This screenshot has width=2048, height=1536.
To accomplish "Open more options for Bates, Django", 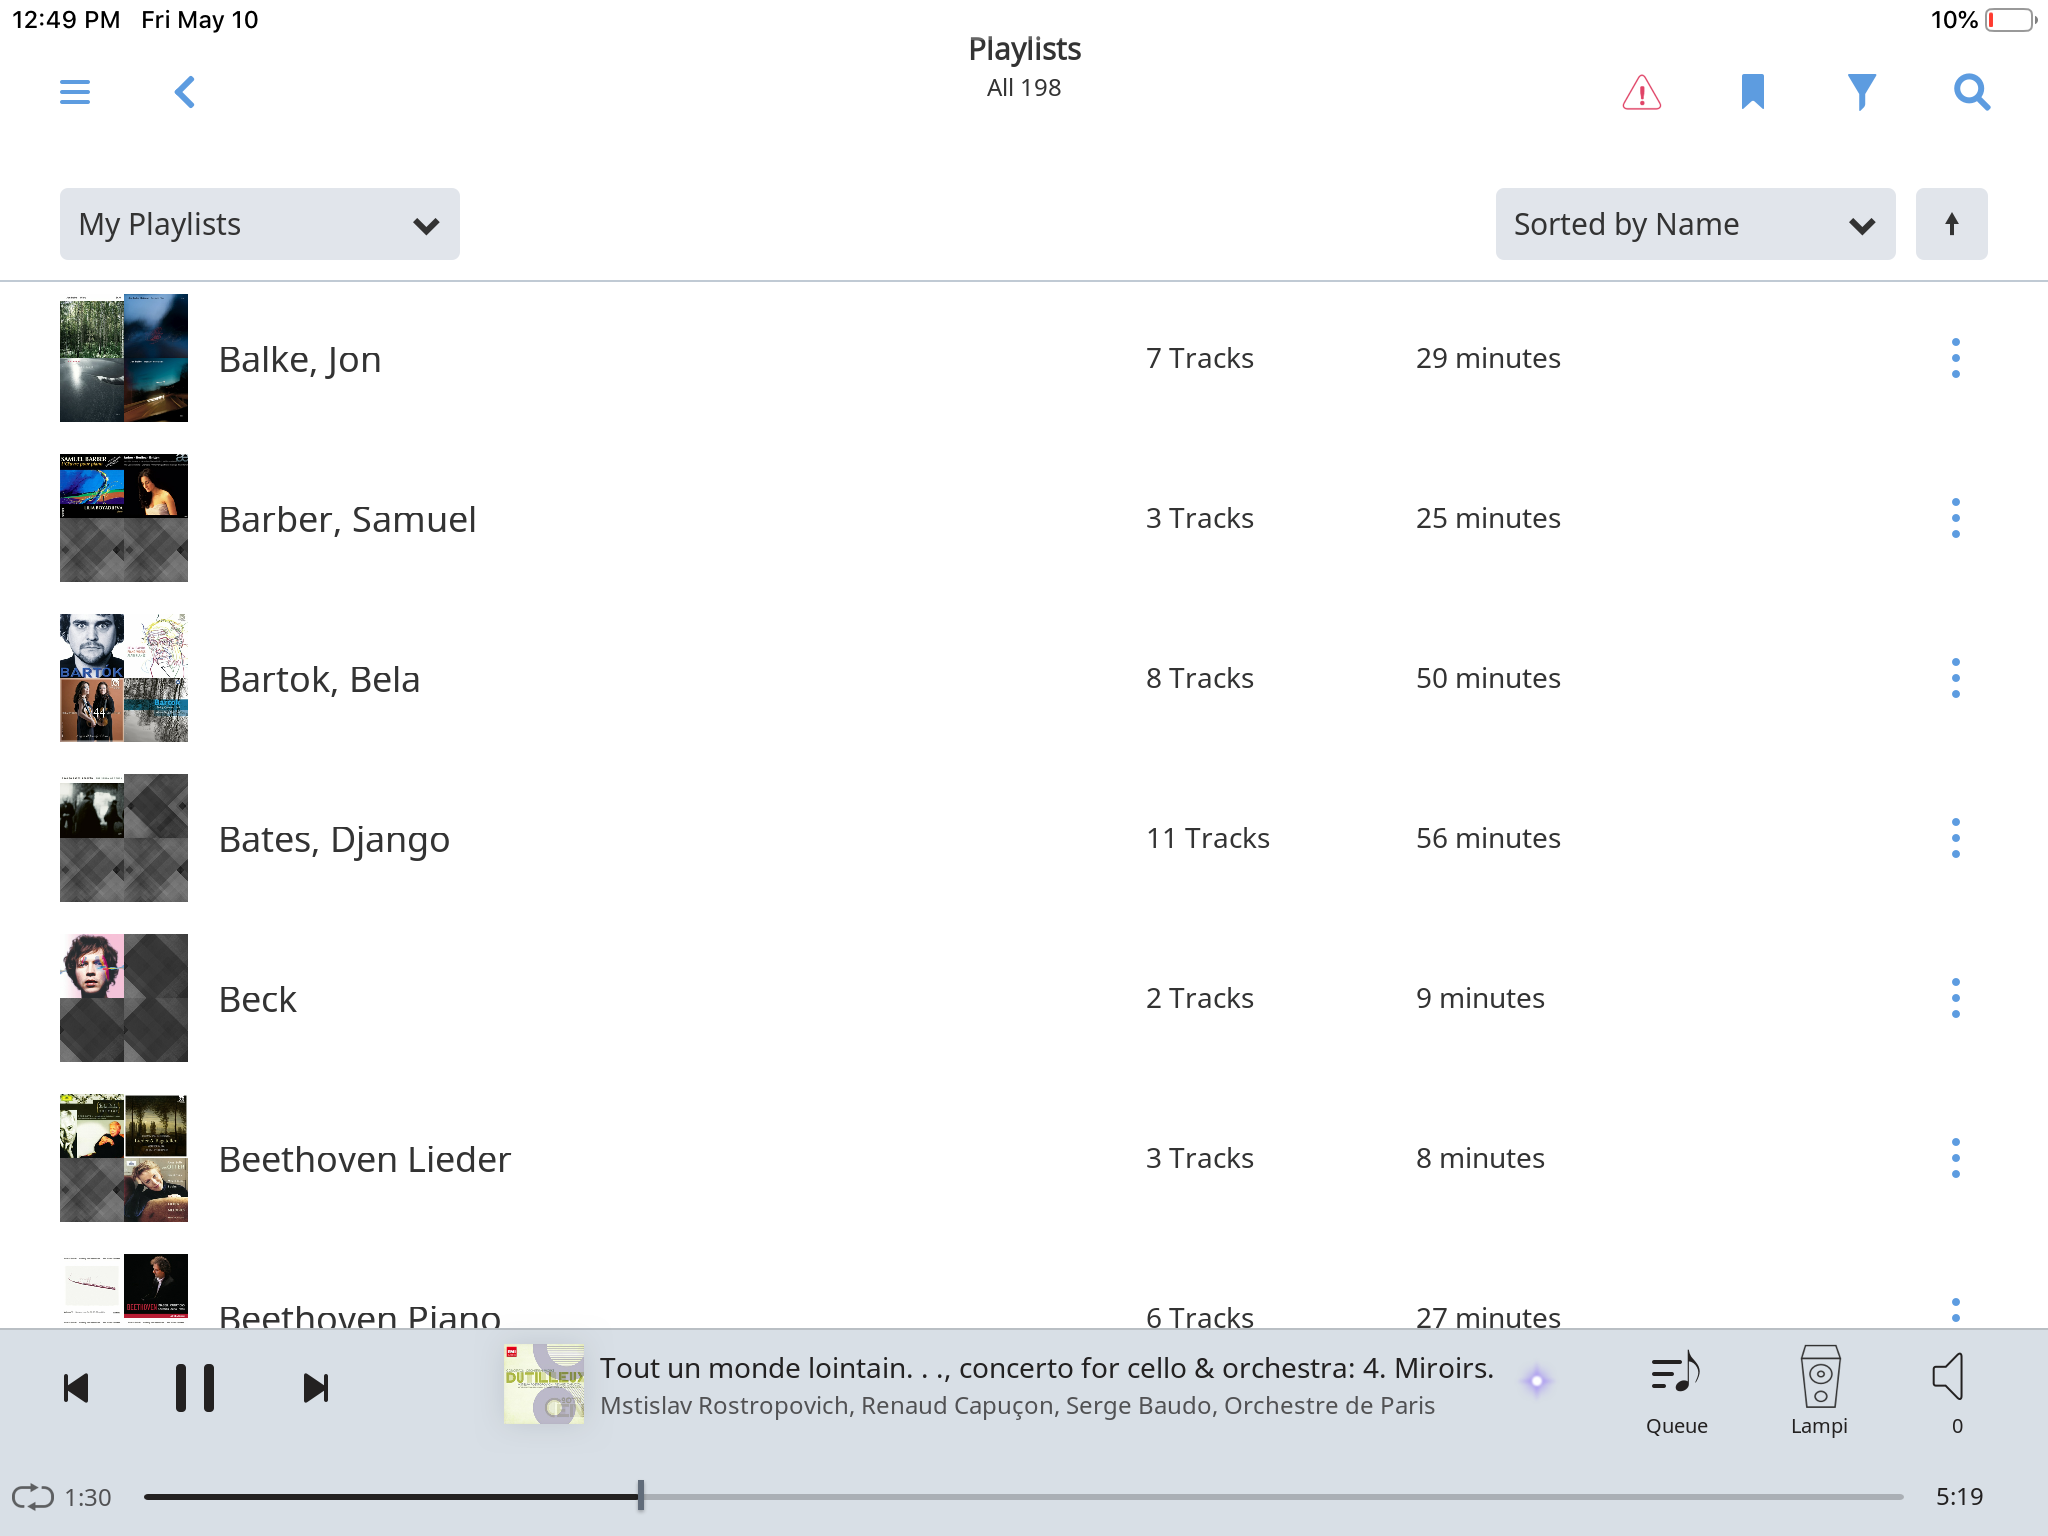I will pyautogui.click(x=1955, y=838).
